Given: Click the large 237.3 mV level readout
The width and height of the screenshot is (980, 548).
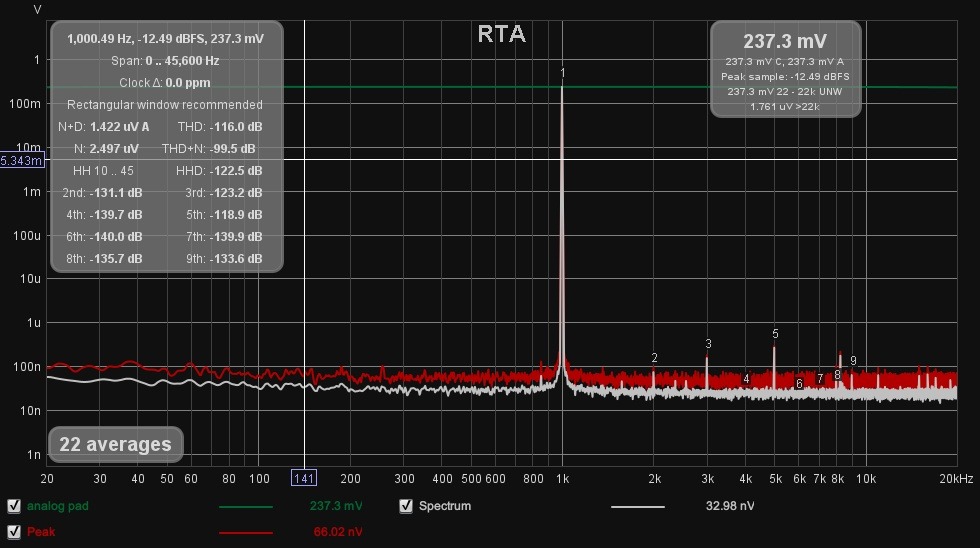Looking at the screenshot, I should 785,41.
